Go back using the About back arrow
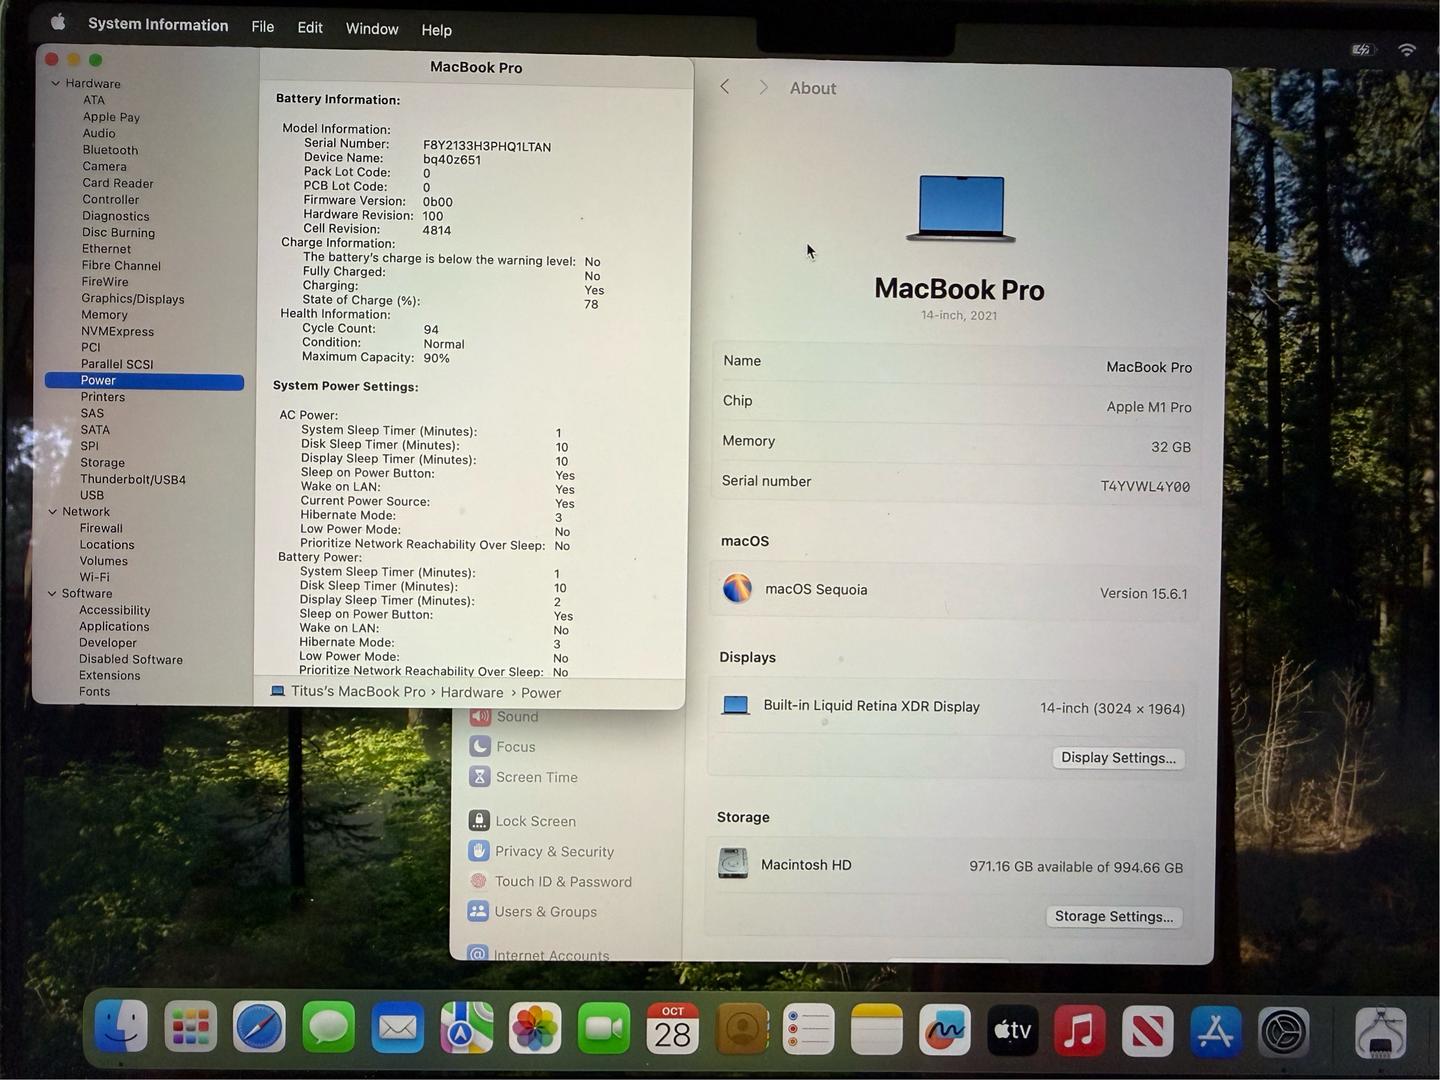The height and width of the screenshot is (1080, 1440). [725, 88]
